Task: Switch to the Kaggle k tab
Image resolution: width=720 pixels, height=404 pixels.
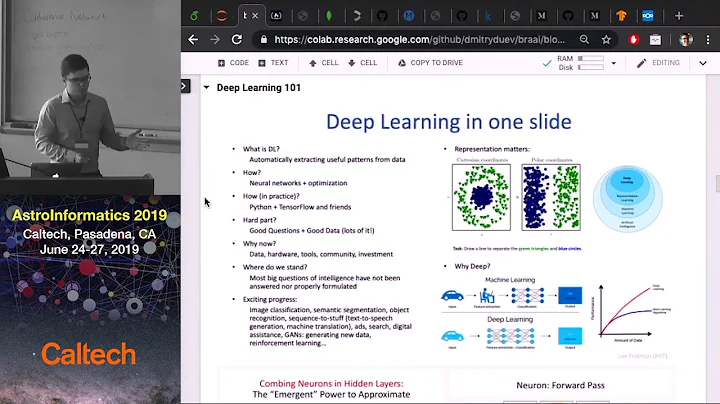Action: coord(488,16)
